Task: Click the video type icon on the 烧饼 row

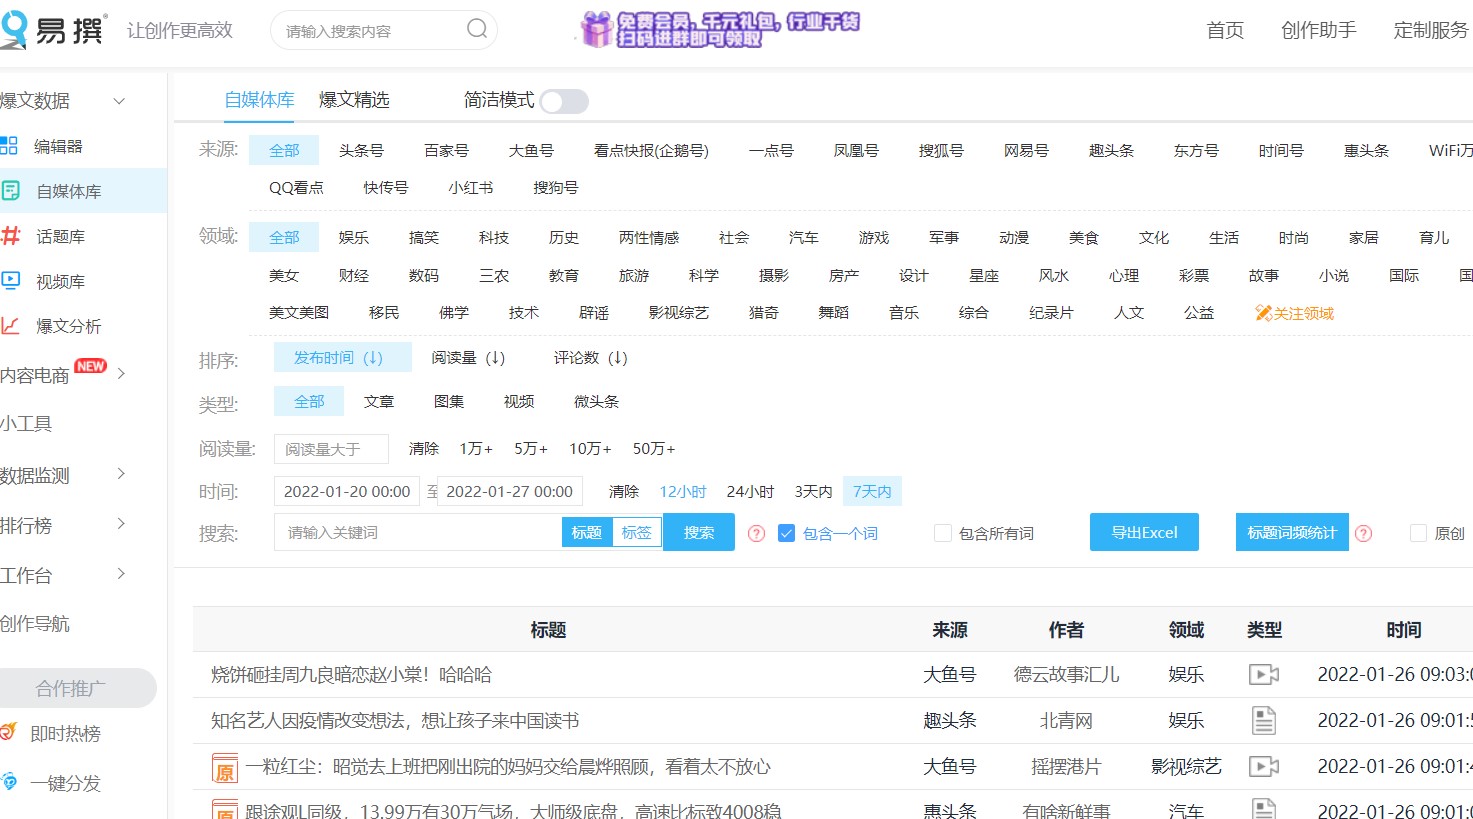Action: click(1263, 674)
